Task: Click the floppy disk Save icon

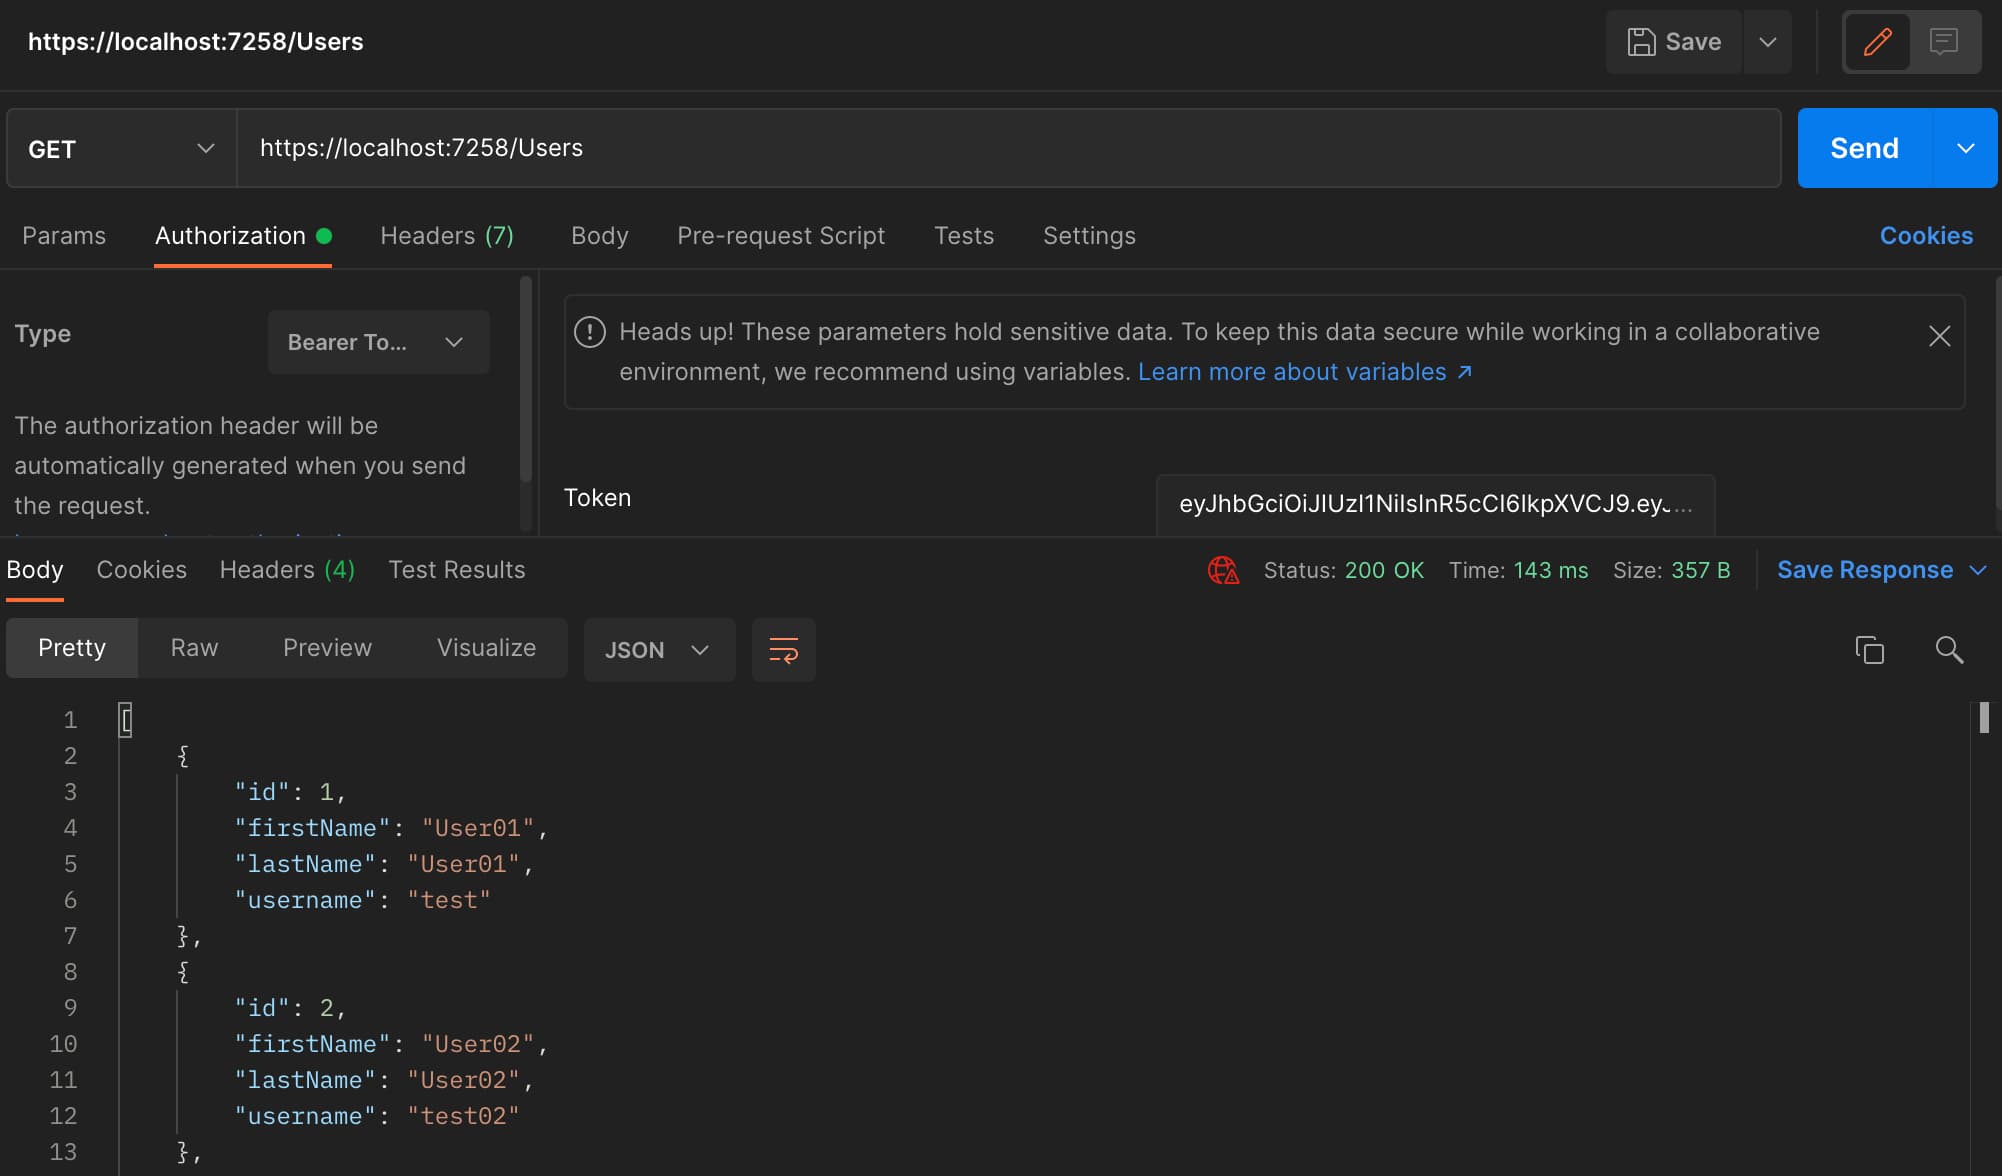Action: pyautogui.click(x=1641, y=42)
